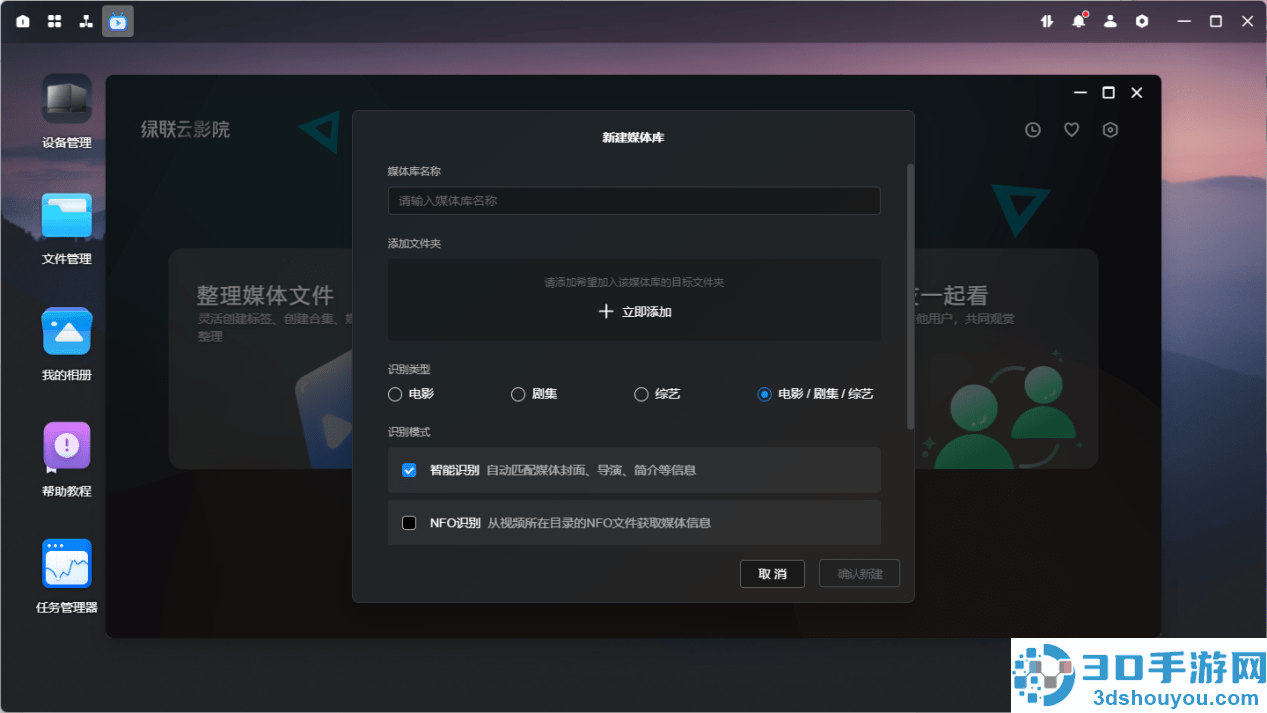1267x713 pixels.
Task: Click the 识别类型 label
Action: click(x=409, y=370)
